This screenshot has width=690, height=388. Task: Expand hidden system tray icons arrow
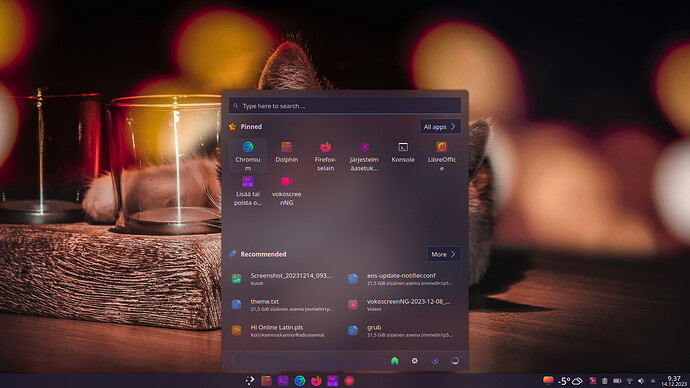[x=653, y=381]
